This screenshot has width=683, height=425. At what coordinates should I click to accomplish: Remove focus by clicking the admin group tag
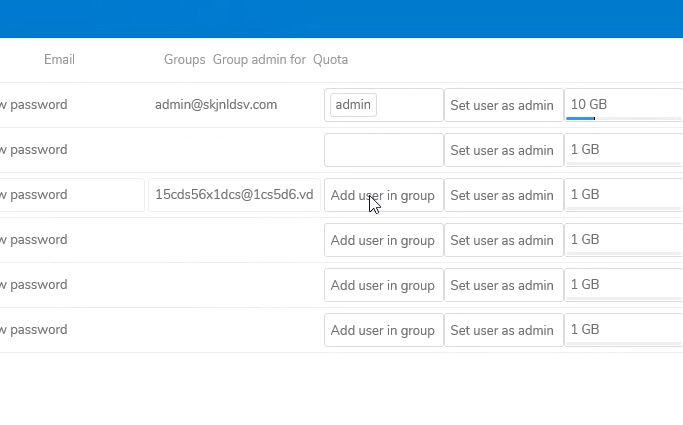click(353, 105)
